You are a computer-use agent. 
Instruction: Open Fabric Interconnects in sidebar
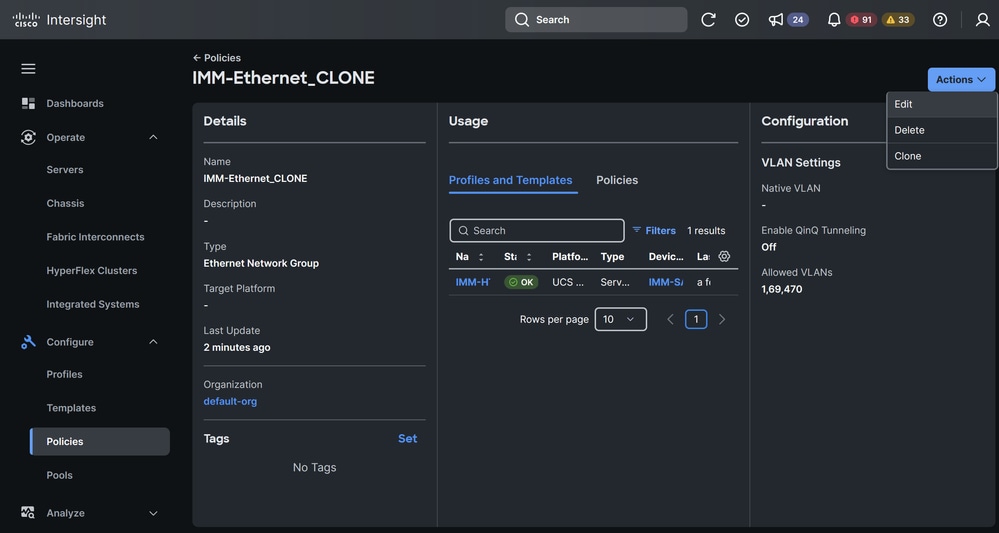click(x=96, y=237)
